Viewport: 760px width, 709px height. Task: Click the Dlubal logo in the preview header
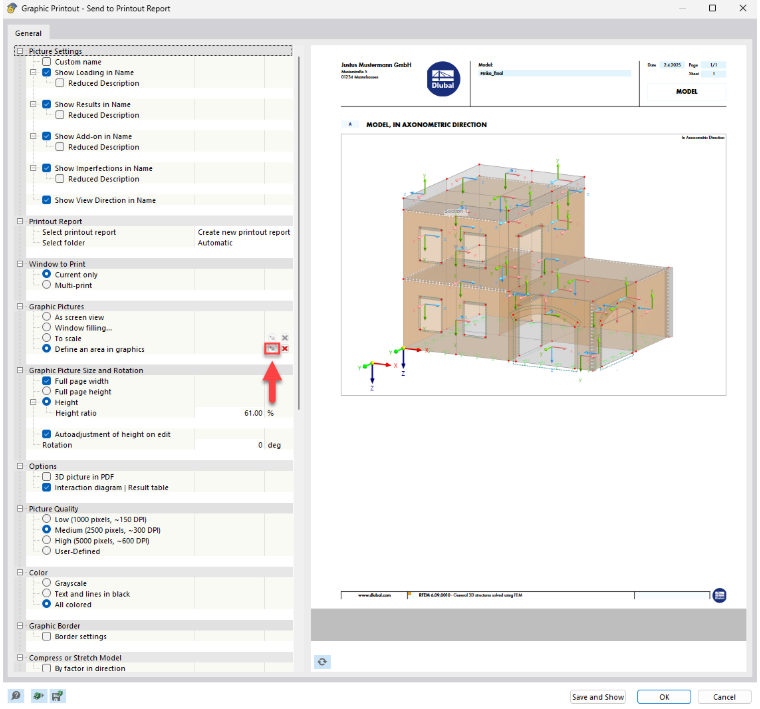(443, 79)
